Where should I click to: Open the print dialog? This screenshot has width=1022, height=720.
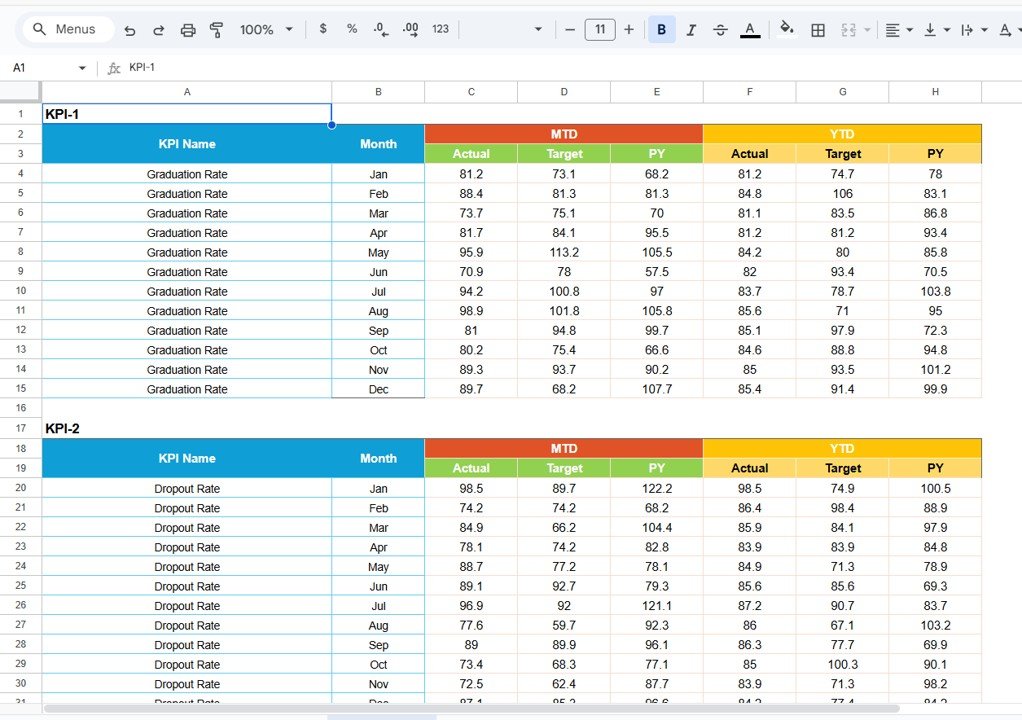[188, 29]
